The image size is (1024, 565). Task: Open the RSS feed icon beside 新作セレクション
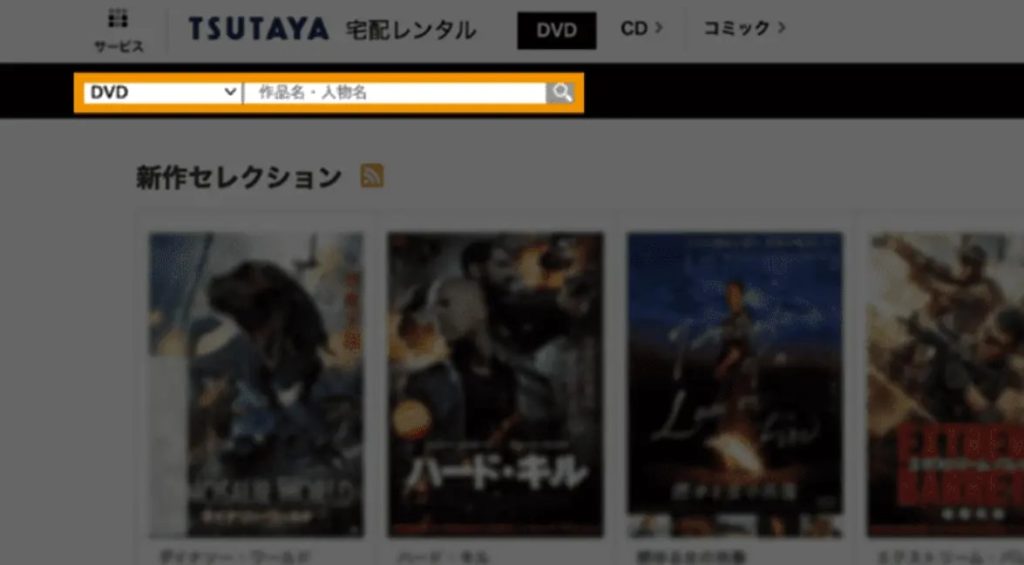(372, 177)
